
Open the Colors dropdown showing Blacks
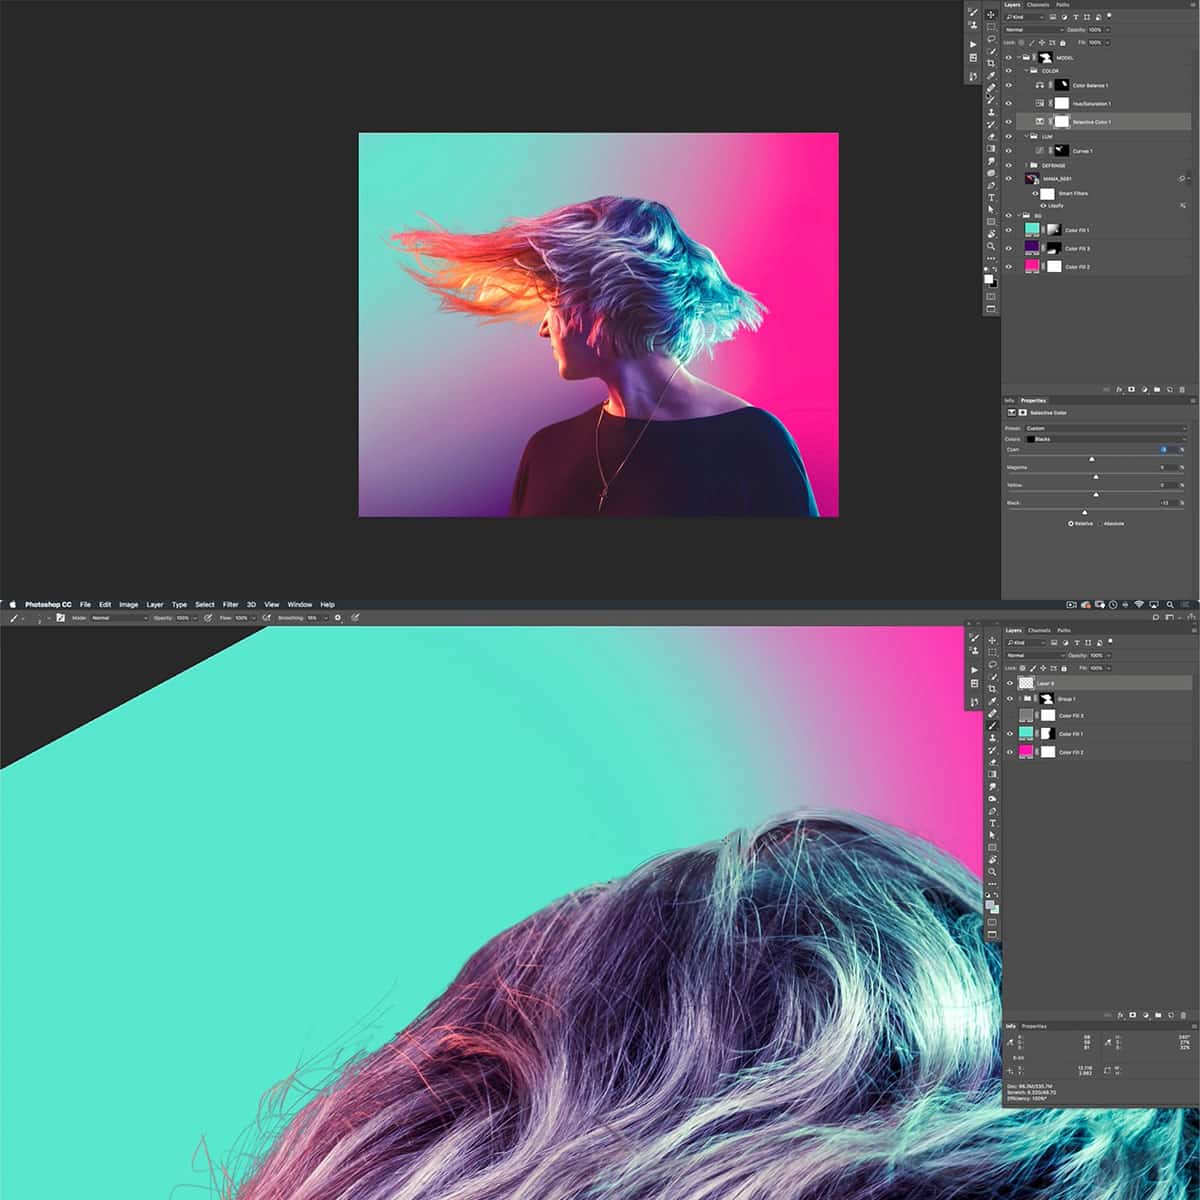1106,439
